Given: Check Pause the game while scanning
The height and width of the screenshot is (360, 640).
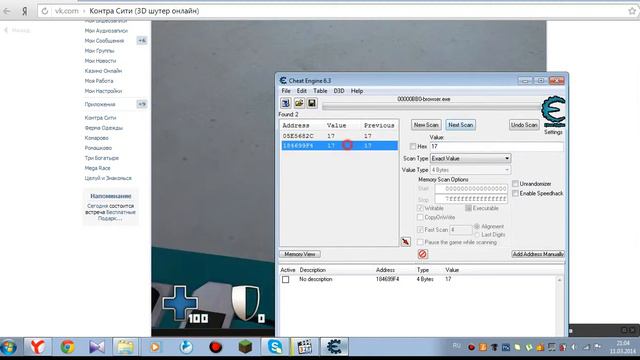Looking at the screenshot, I should point(420,242).
